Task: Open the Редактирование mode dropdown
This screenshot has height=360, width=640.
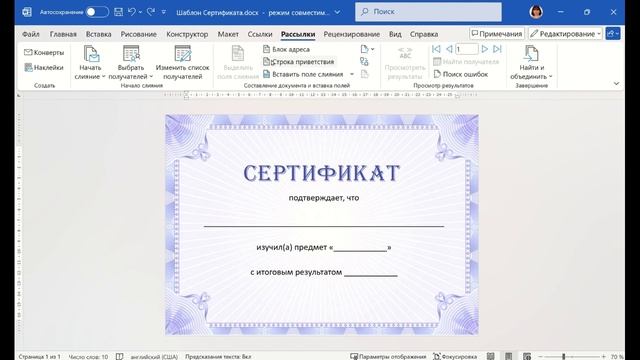Action: click(565, 34)
